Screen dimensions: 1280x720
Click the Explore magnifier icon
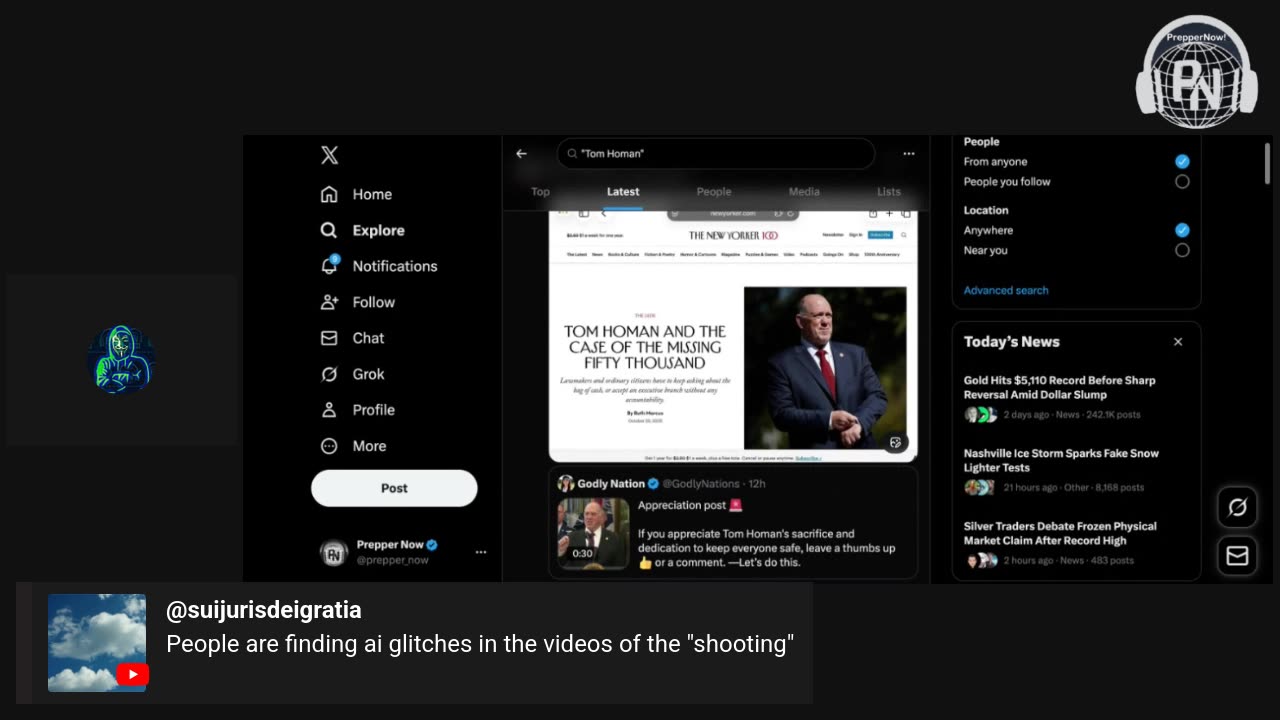(x=329, y=230)
